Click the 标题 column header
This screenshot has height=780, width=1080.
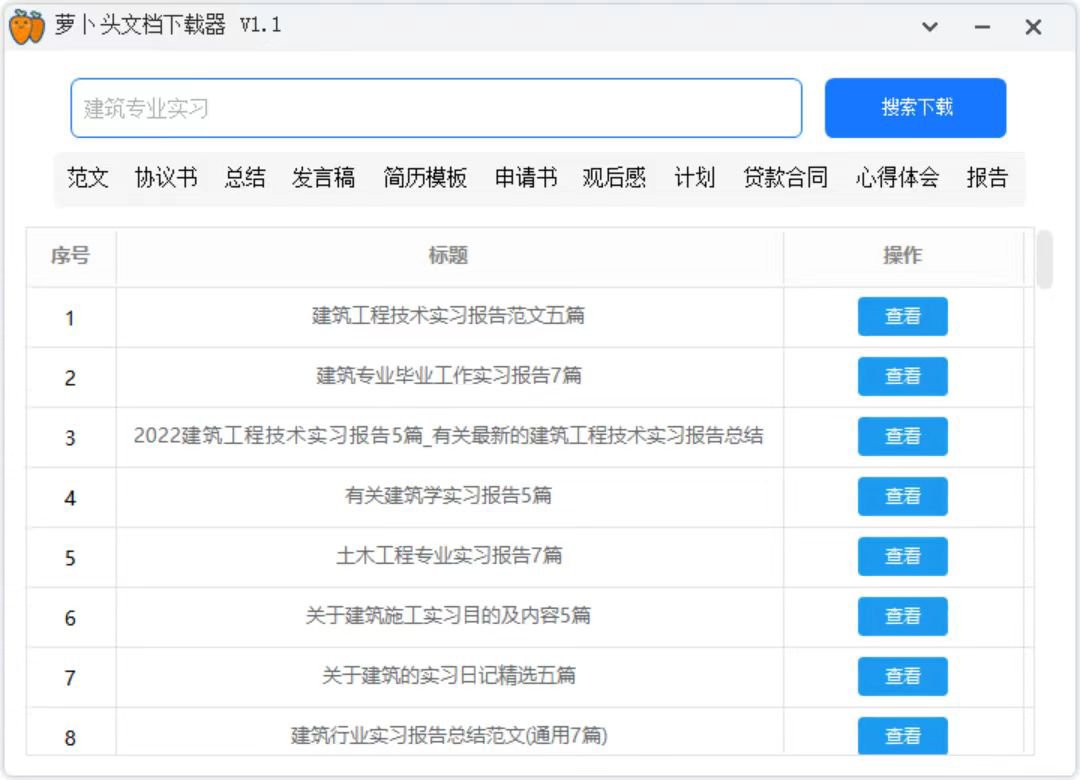(448, 256)
